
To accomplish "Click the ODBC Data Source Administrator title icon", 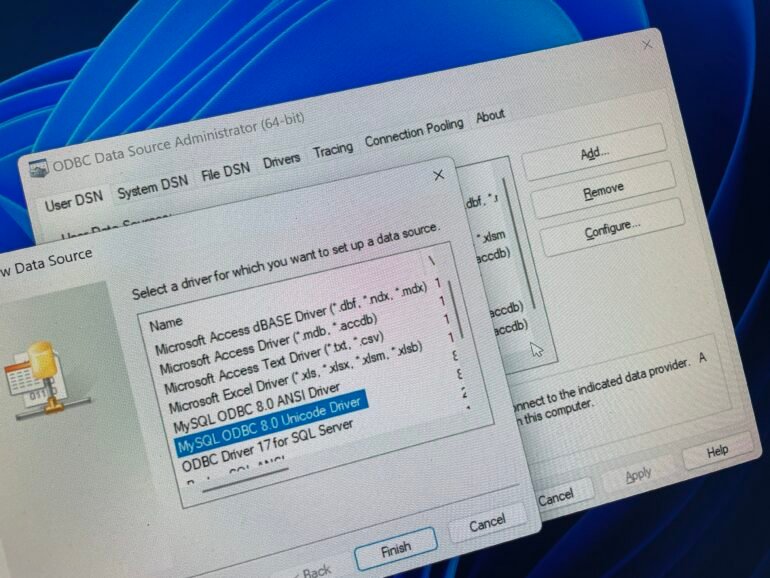I will pos(39,168).
